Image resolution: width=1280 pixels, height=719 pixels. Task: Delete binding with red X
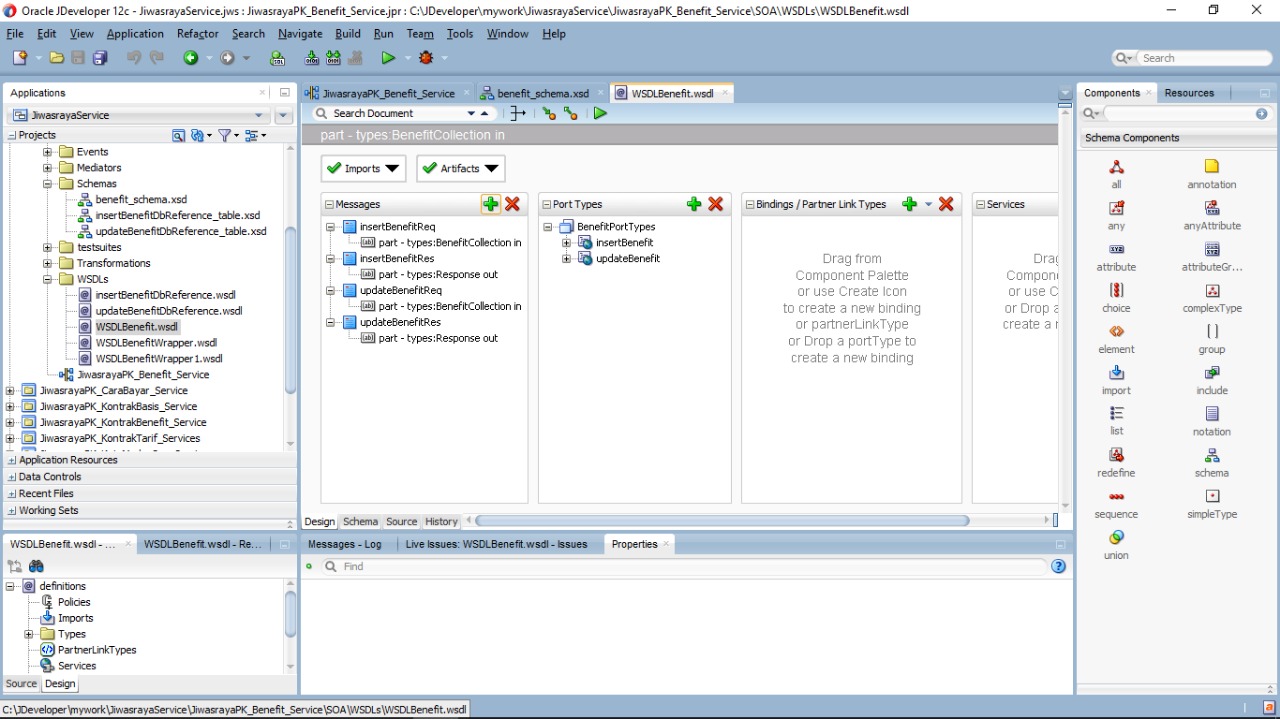coord(946,204)
